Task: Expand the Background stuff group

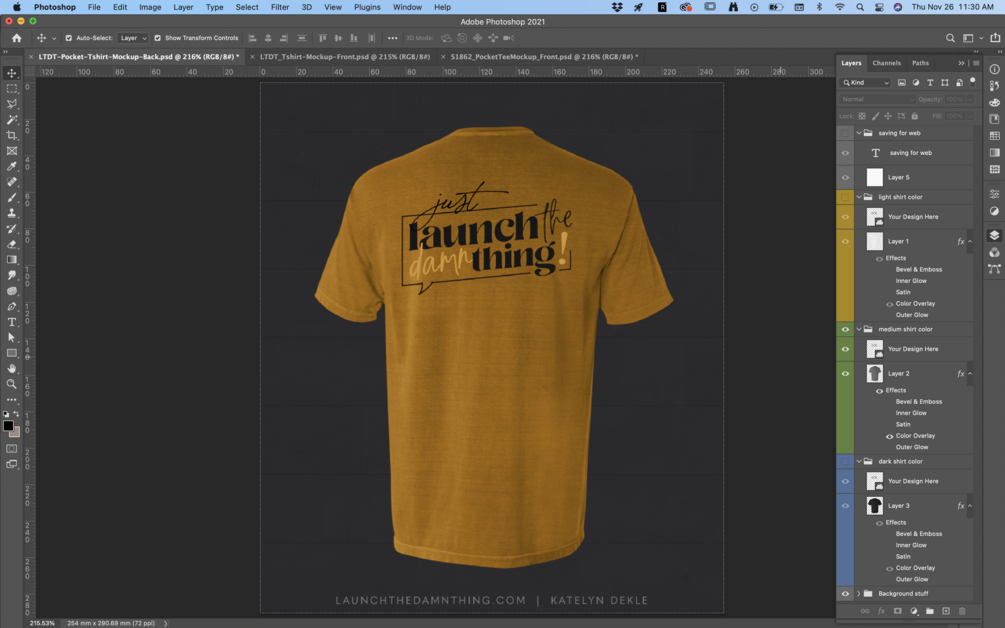Action: pyautogui.click(x=859, y=594)
